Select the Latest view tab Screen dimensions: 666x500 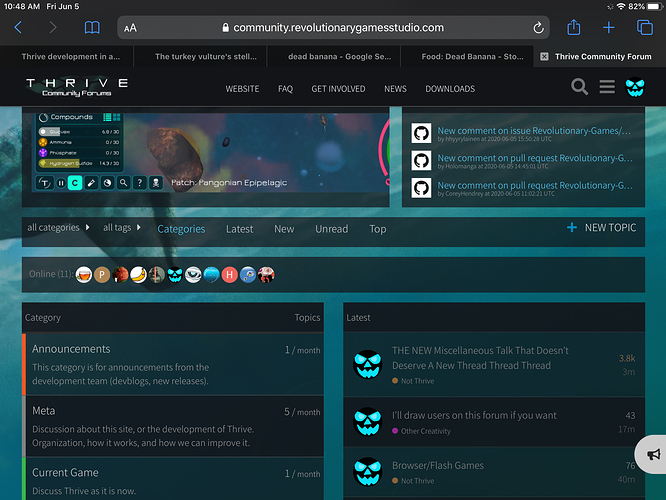pos(240,229)
